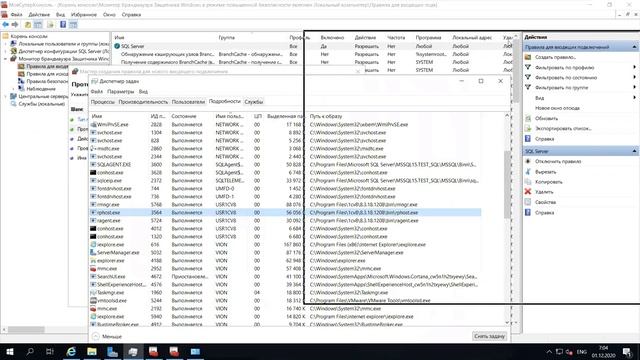Open Server Manager from the taskbar
This screenshot has width=640, height=360.
(x=112, y=351)
